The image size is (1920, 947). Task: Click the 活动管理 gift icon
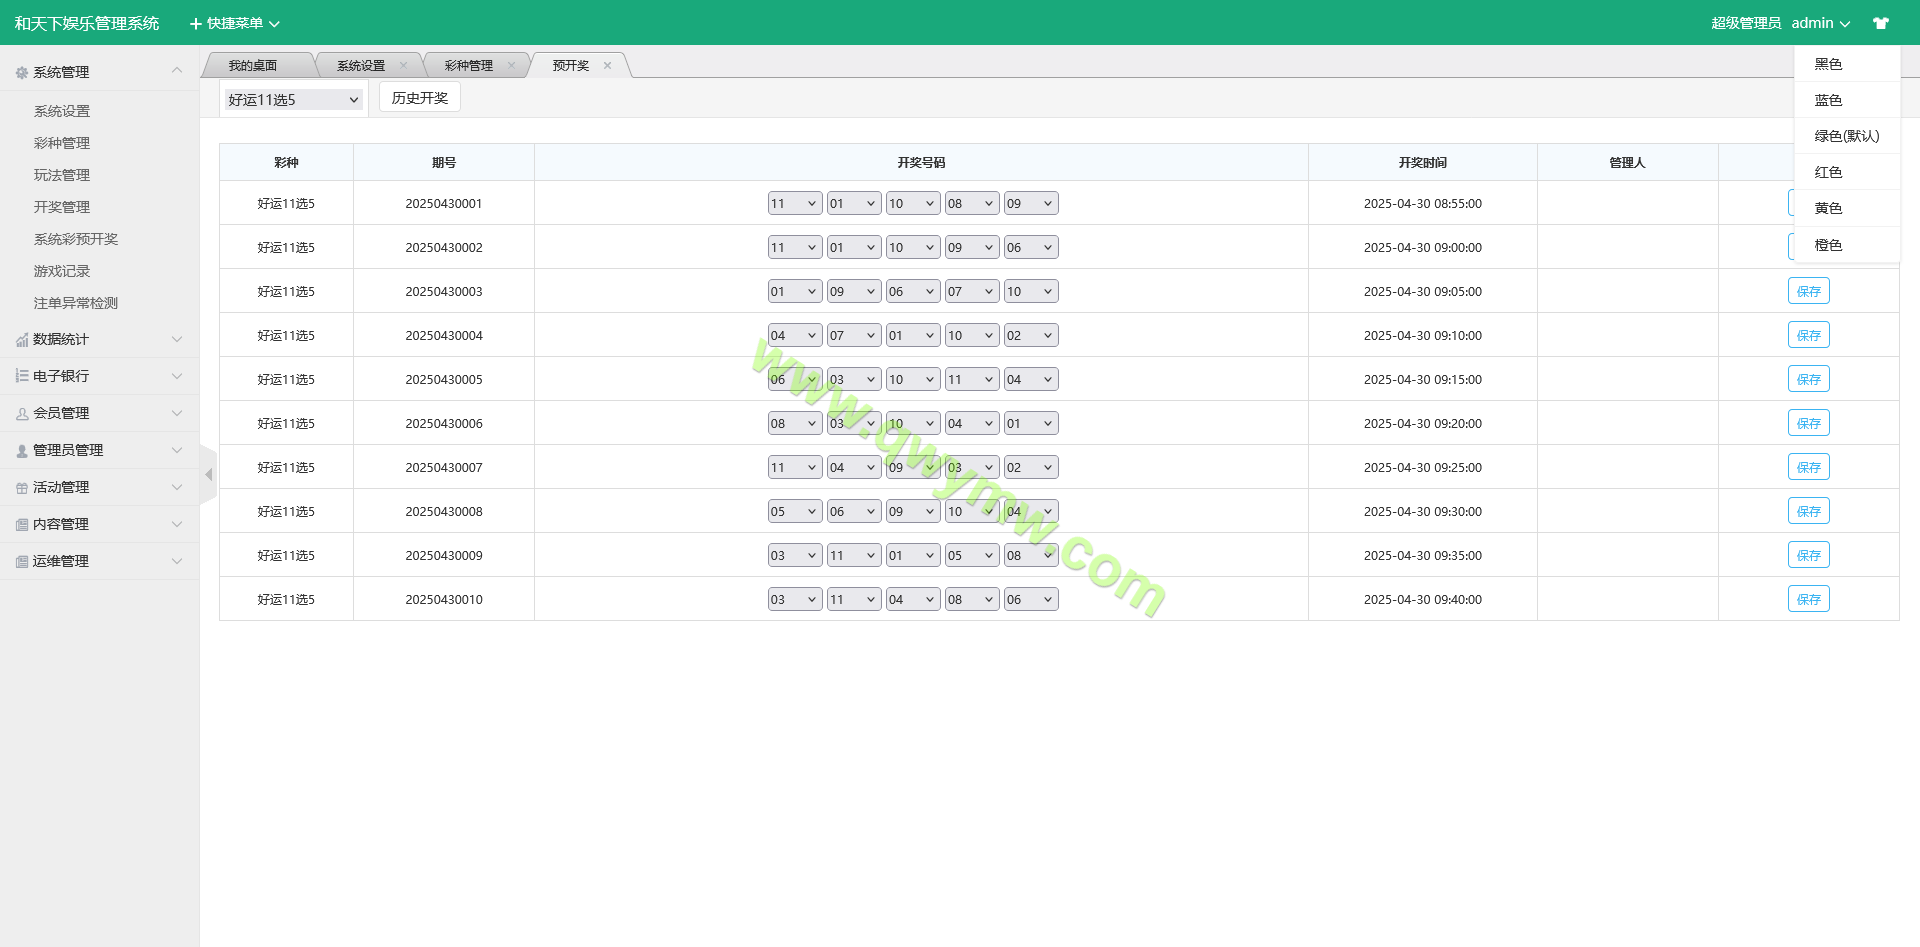(22, 488)
